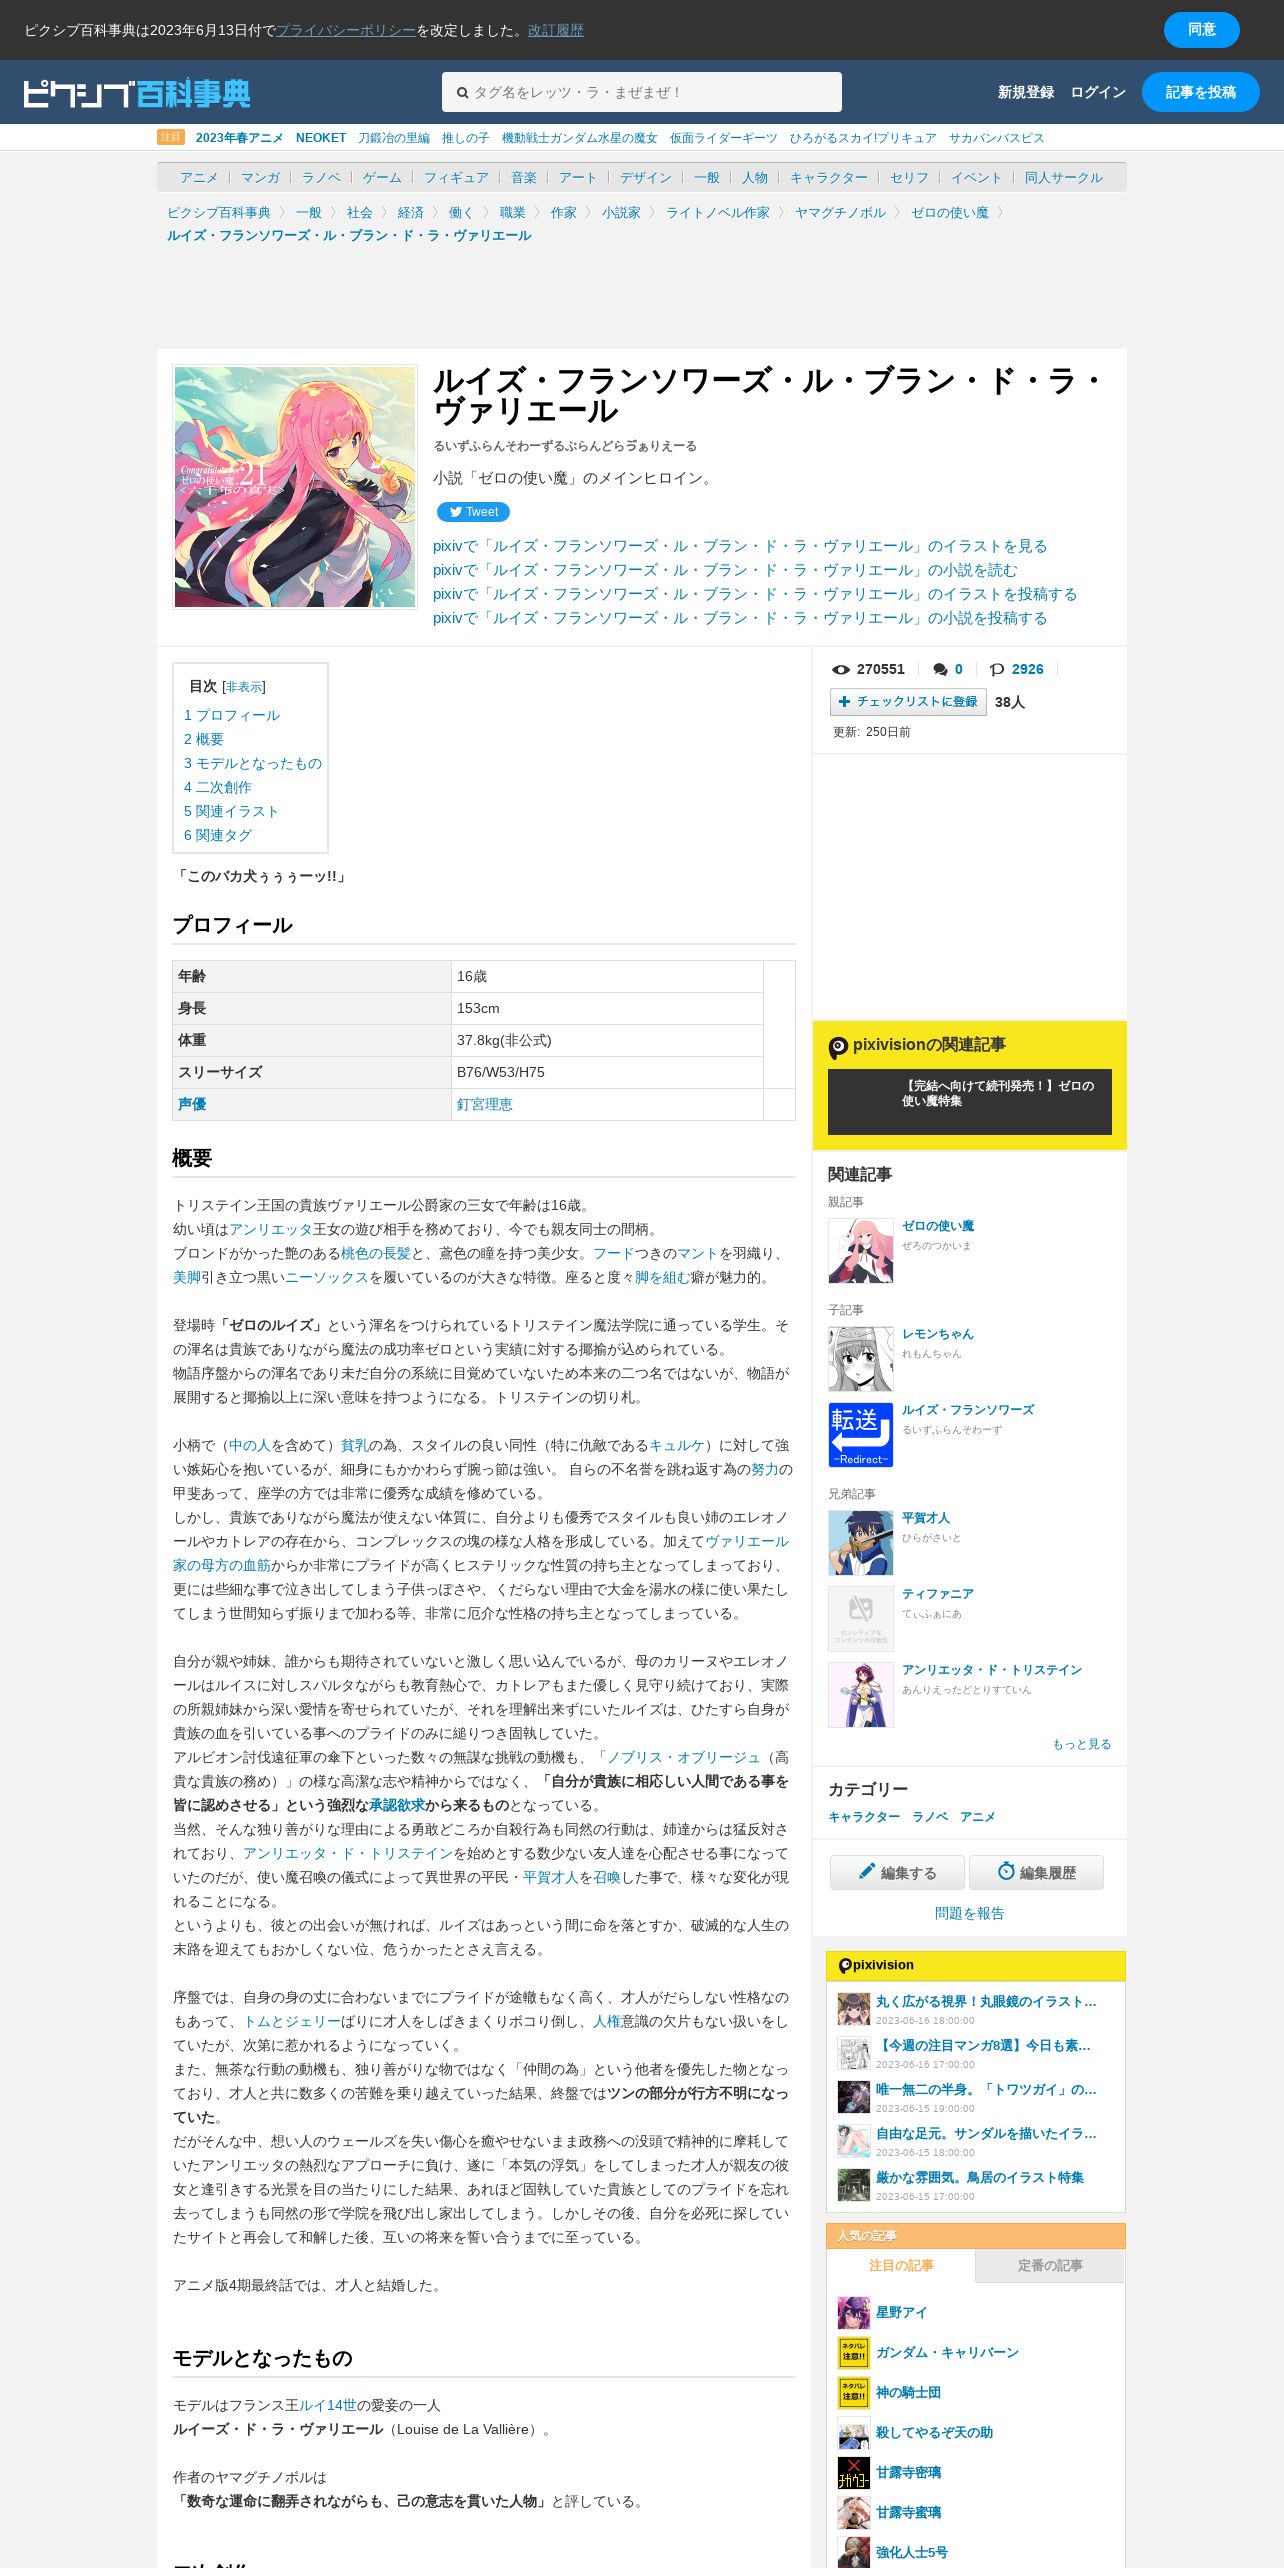This screenshot has width=1284, height=2568.
Task: Open 神の騎士団 spoiler warning icon
Action: pos(853,2393)
